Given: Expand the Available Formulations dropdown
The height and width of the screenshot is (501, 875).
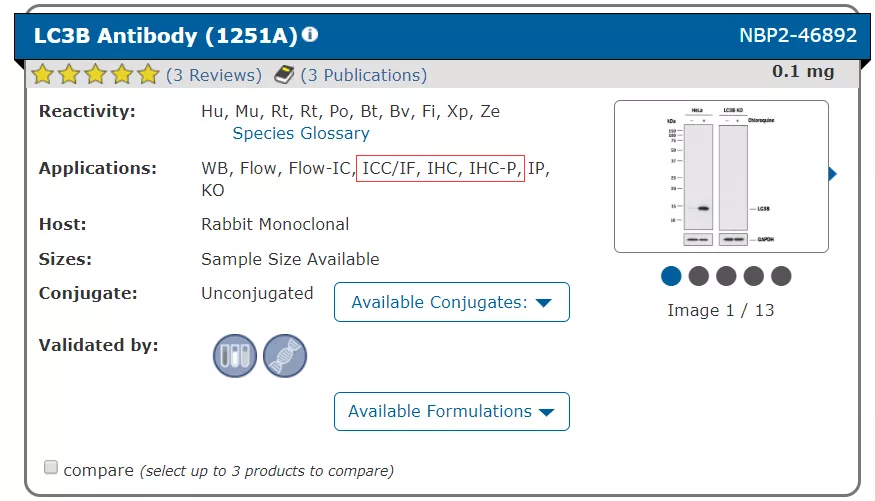Looking at the screenshot, I should coord(451,411).
